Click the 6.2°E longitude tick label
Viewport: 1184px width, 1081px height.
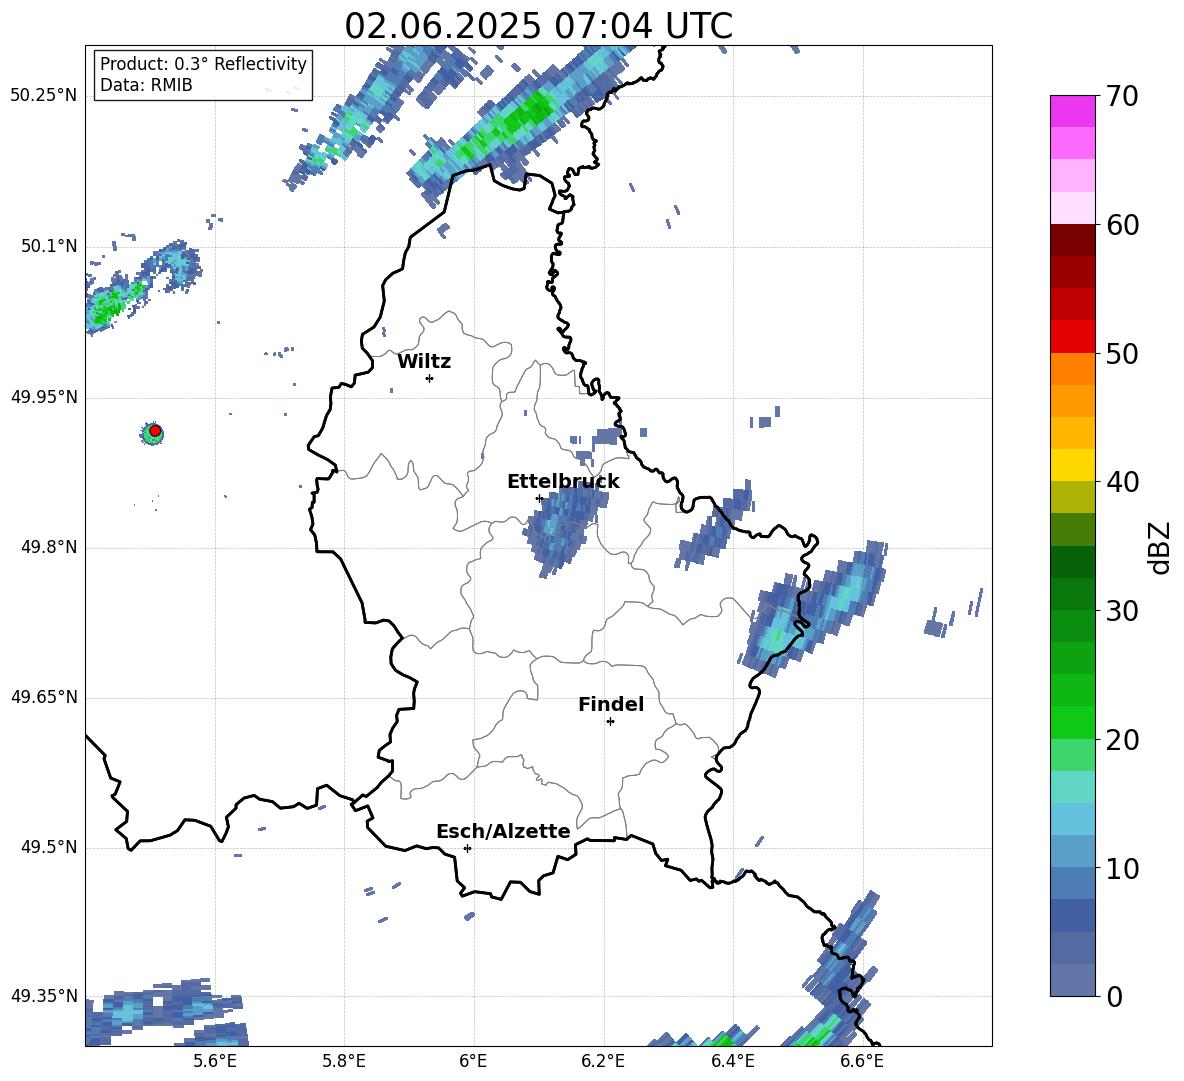tap(603, 1061)
